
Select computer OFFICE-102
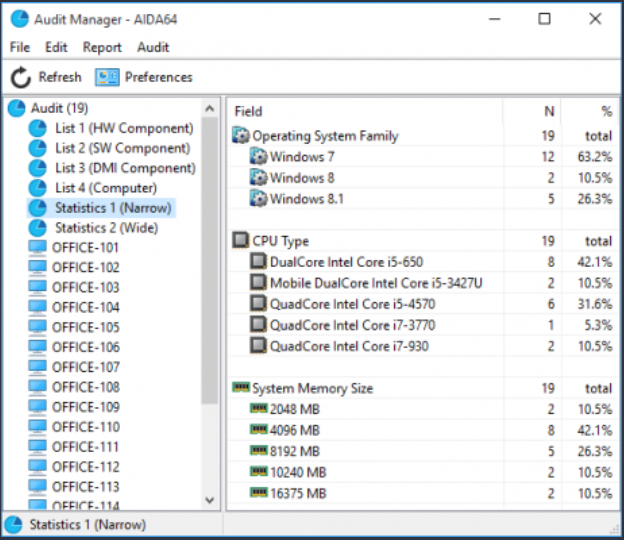(86, 267)
